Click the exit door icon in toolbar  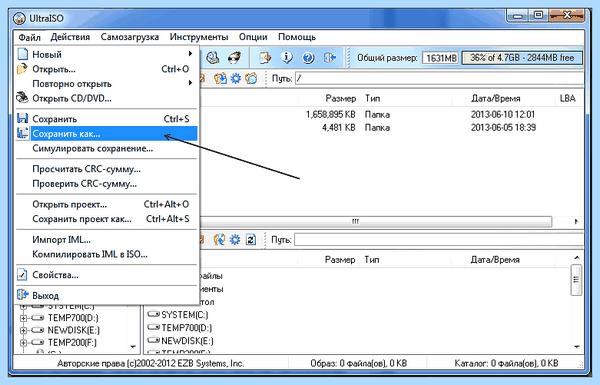tap(329, 58)
